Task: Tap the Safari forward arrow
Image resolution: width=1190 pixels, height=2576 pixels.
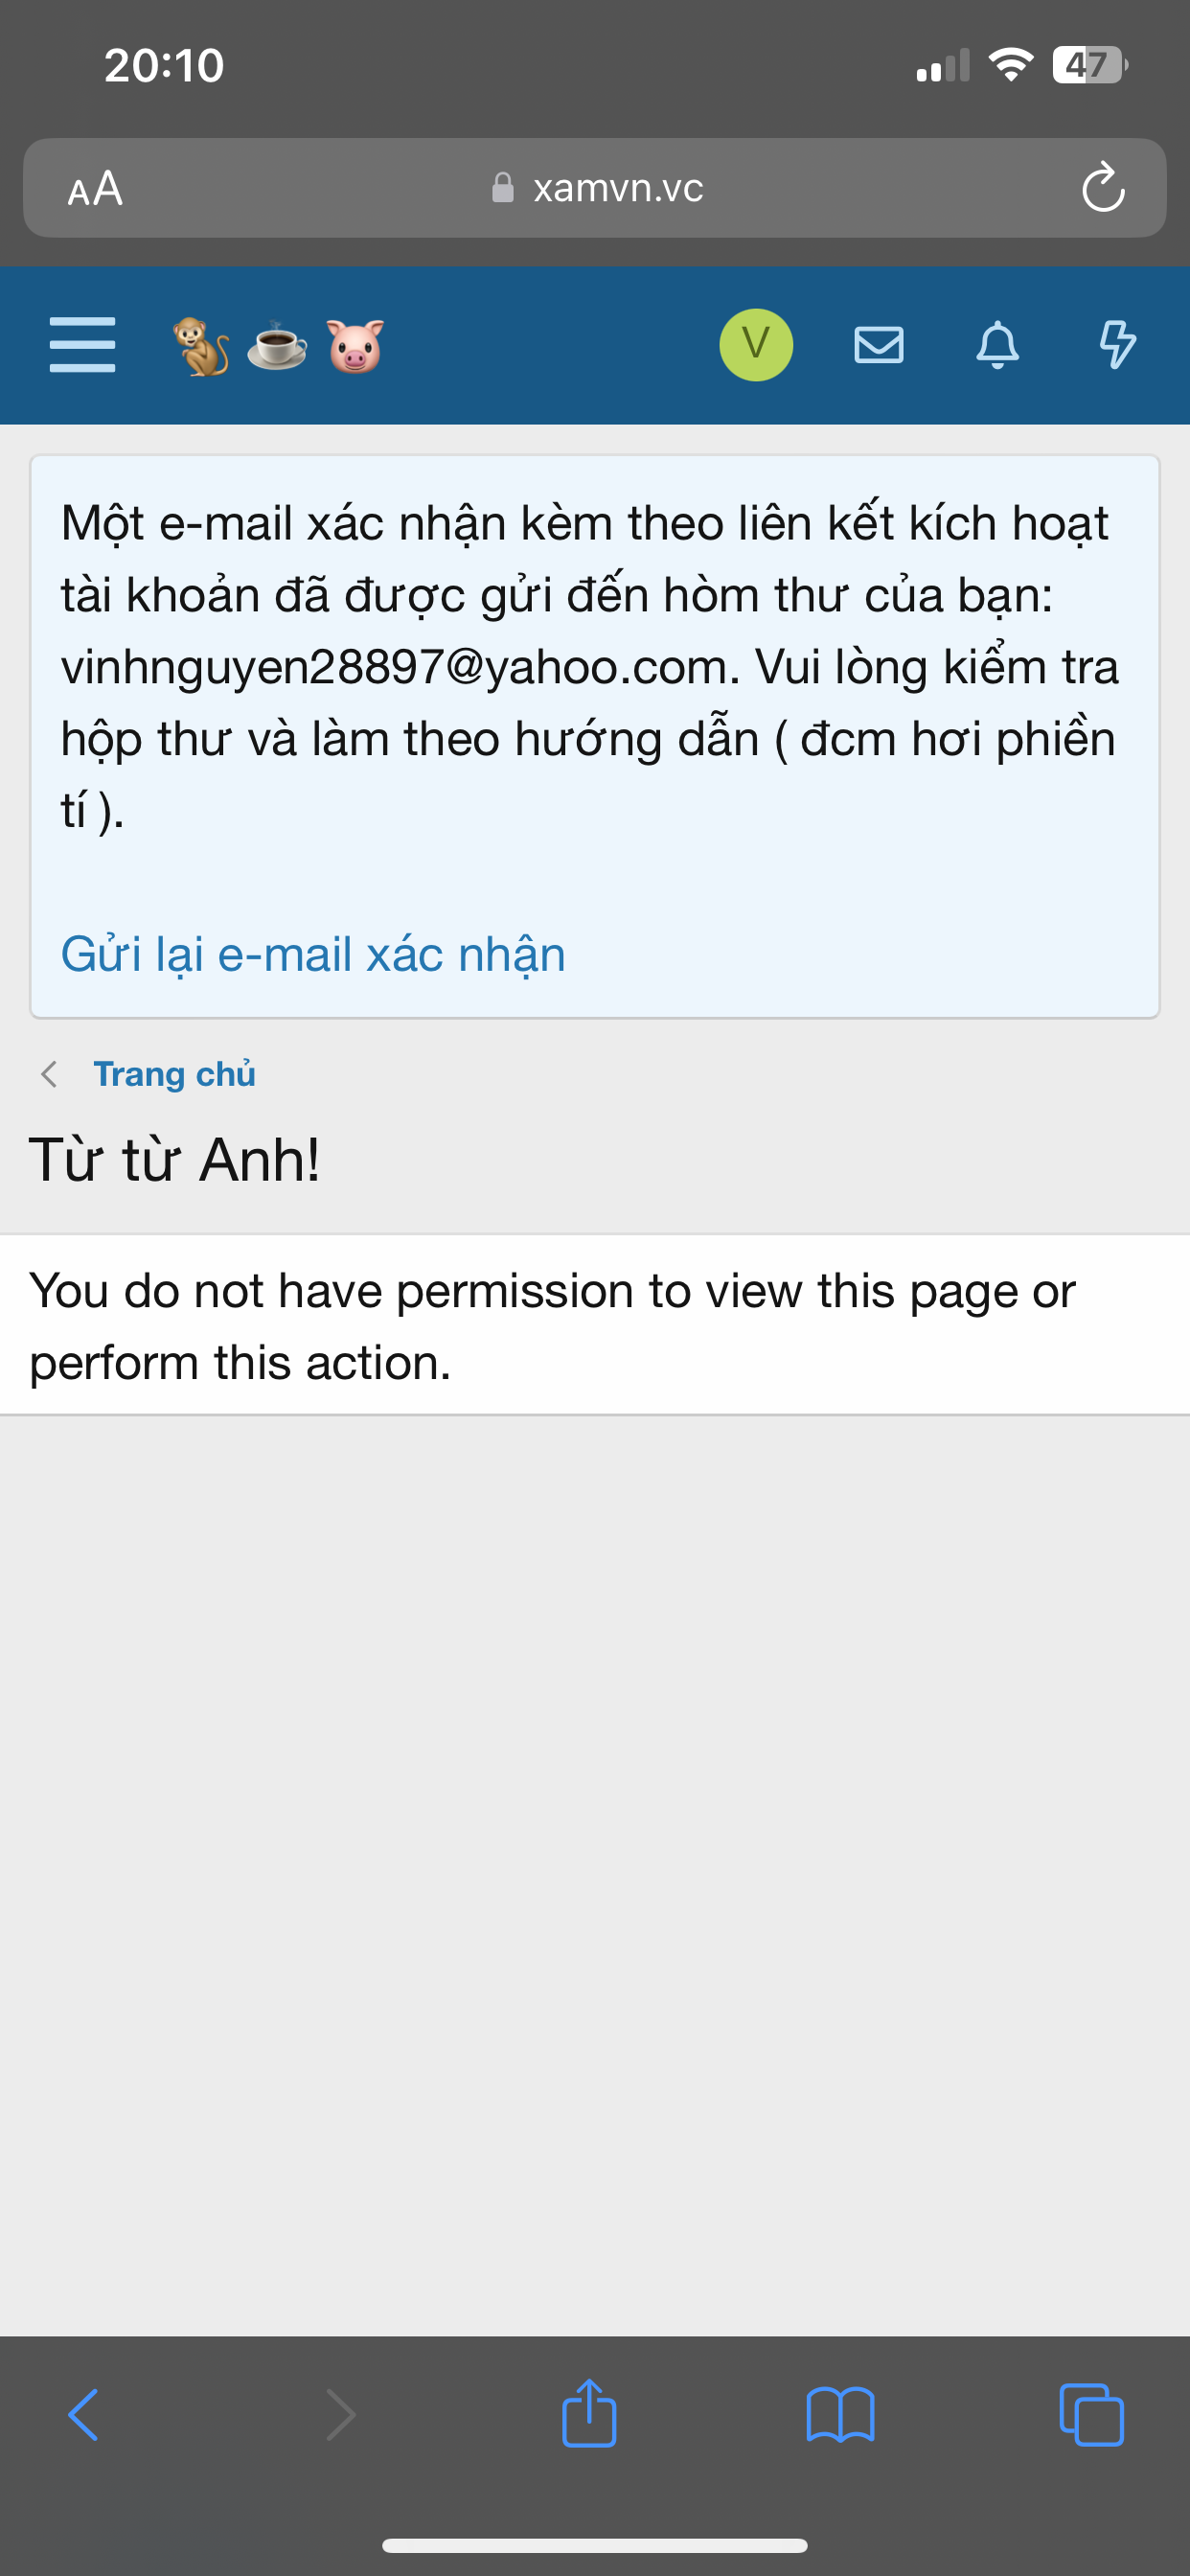Action: [x=340, y=2415]
